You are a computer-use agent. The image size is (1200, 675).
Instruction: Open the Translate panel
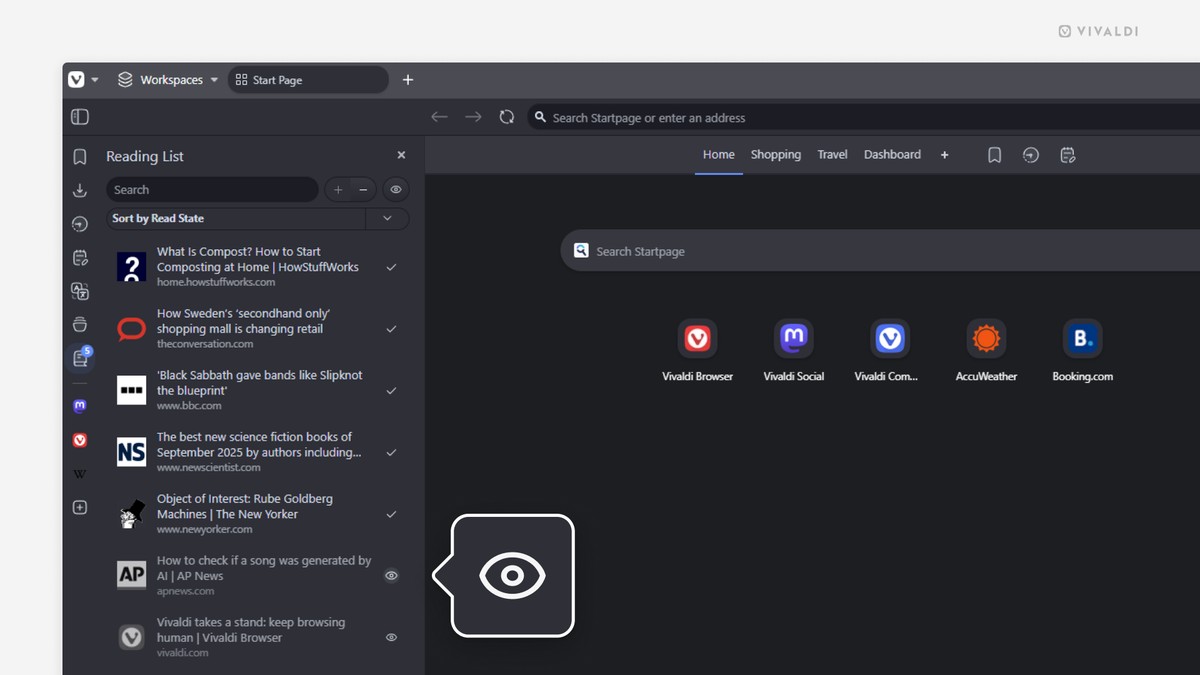pyautogui.click(x=80, y=291)
